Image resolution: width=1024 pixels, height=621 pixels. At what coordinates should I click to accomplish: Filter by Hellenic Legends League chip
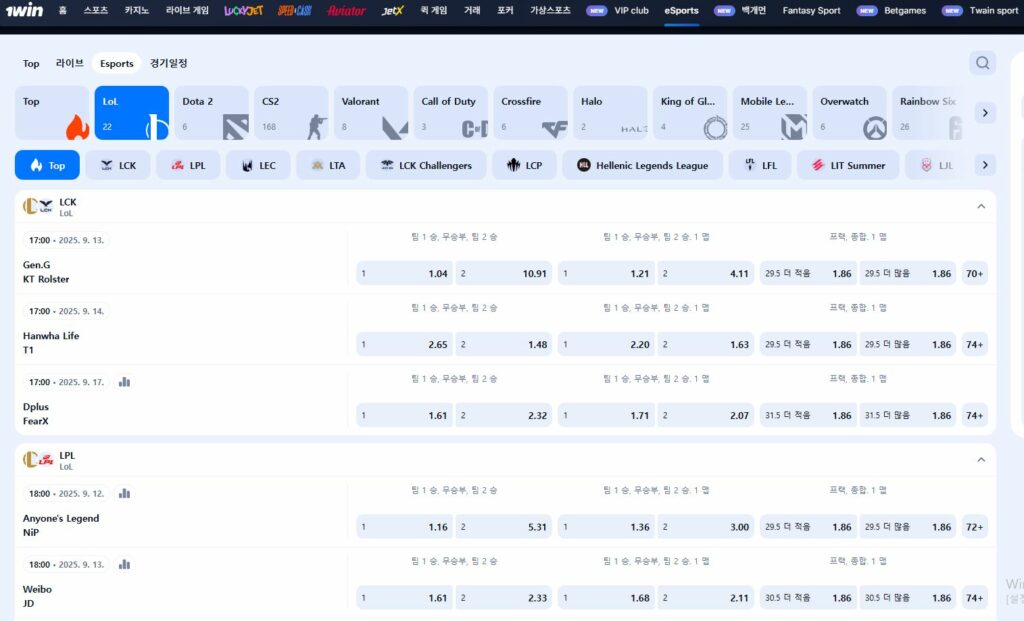click(x=643, y=165)
